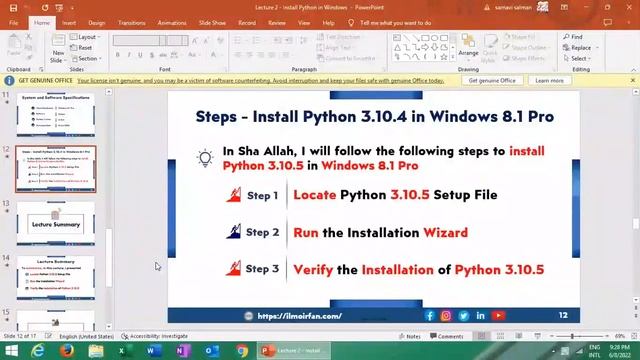Select the Oval shape in shapes gallery

[434, 38]
